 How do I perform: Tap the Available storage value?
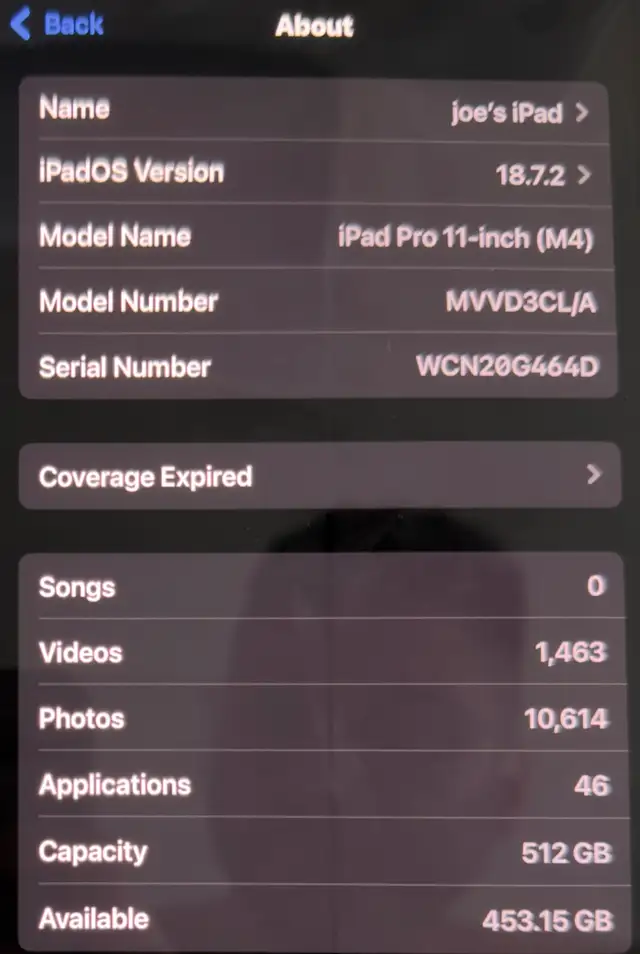pos(548,921)
